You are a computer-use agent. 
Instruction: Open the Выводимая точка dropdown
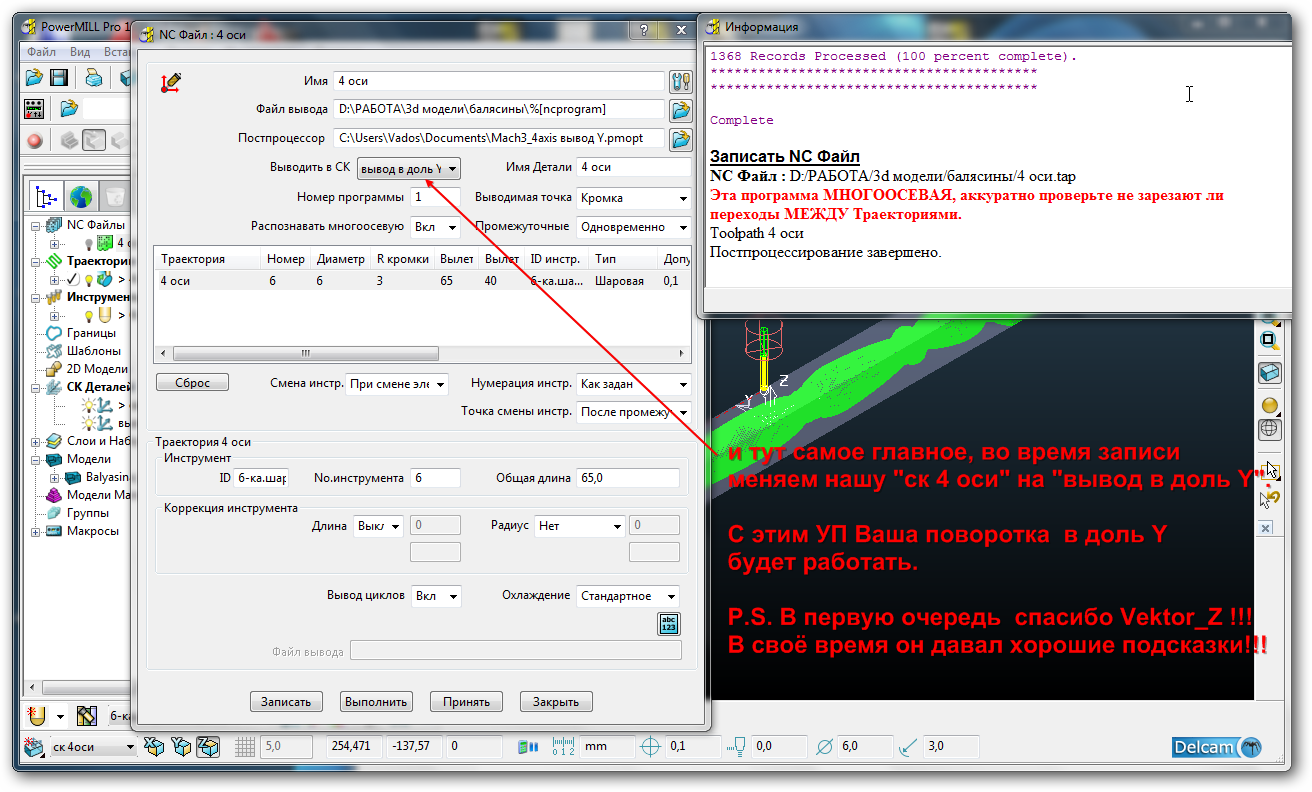634,198
